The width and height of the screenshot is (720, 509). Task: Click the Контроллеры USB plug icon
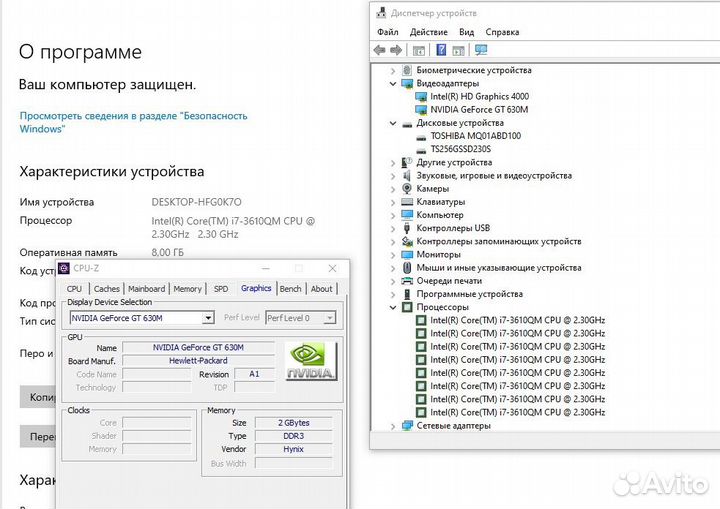click(407, 228)
